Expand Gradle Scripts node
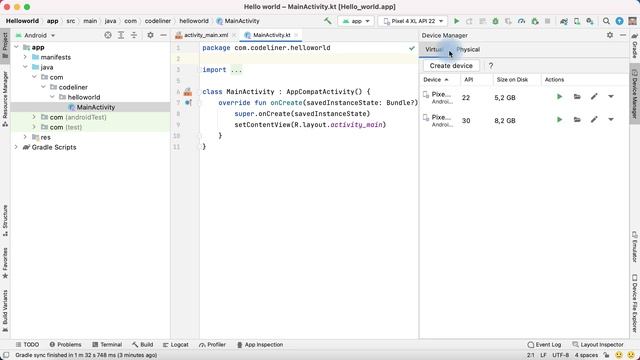The image size is (640, 360). [x=16, y=147]
